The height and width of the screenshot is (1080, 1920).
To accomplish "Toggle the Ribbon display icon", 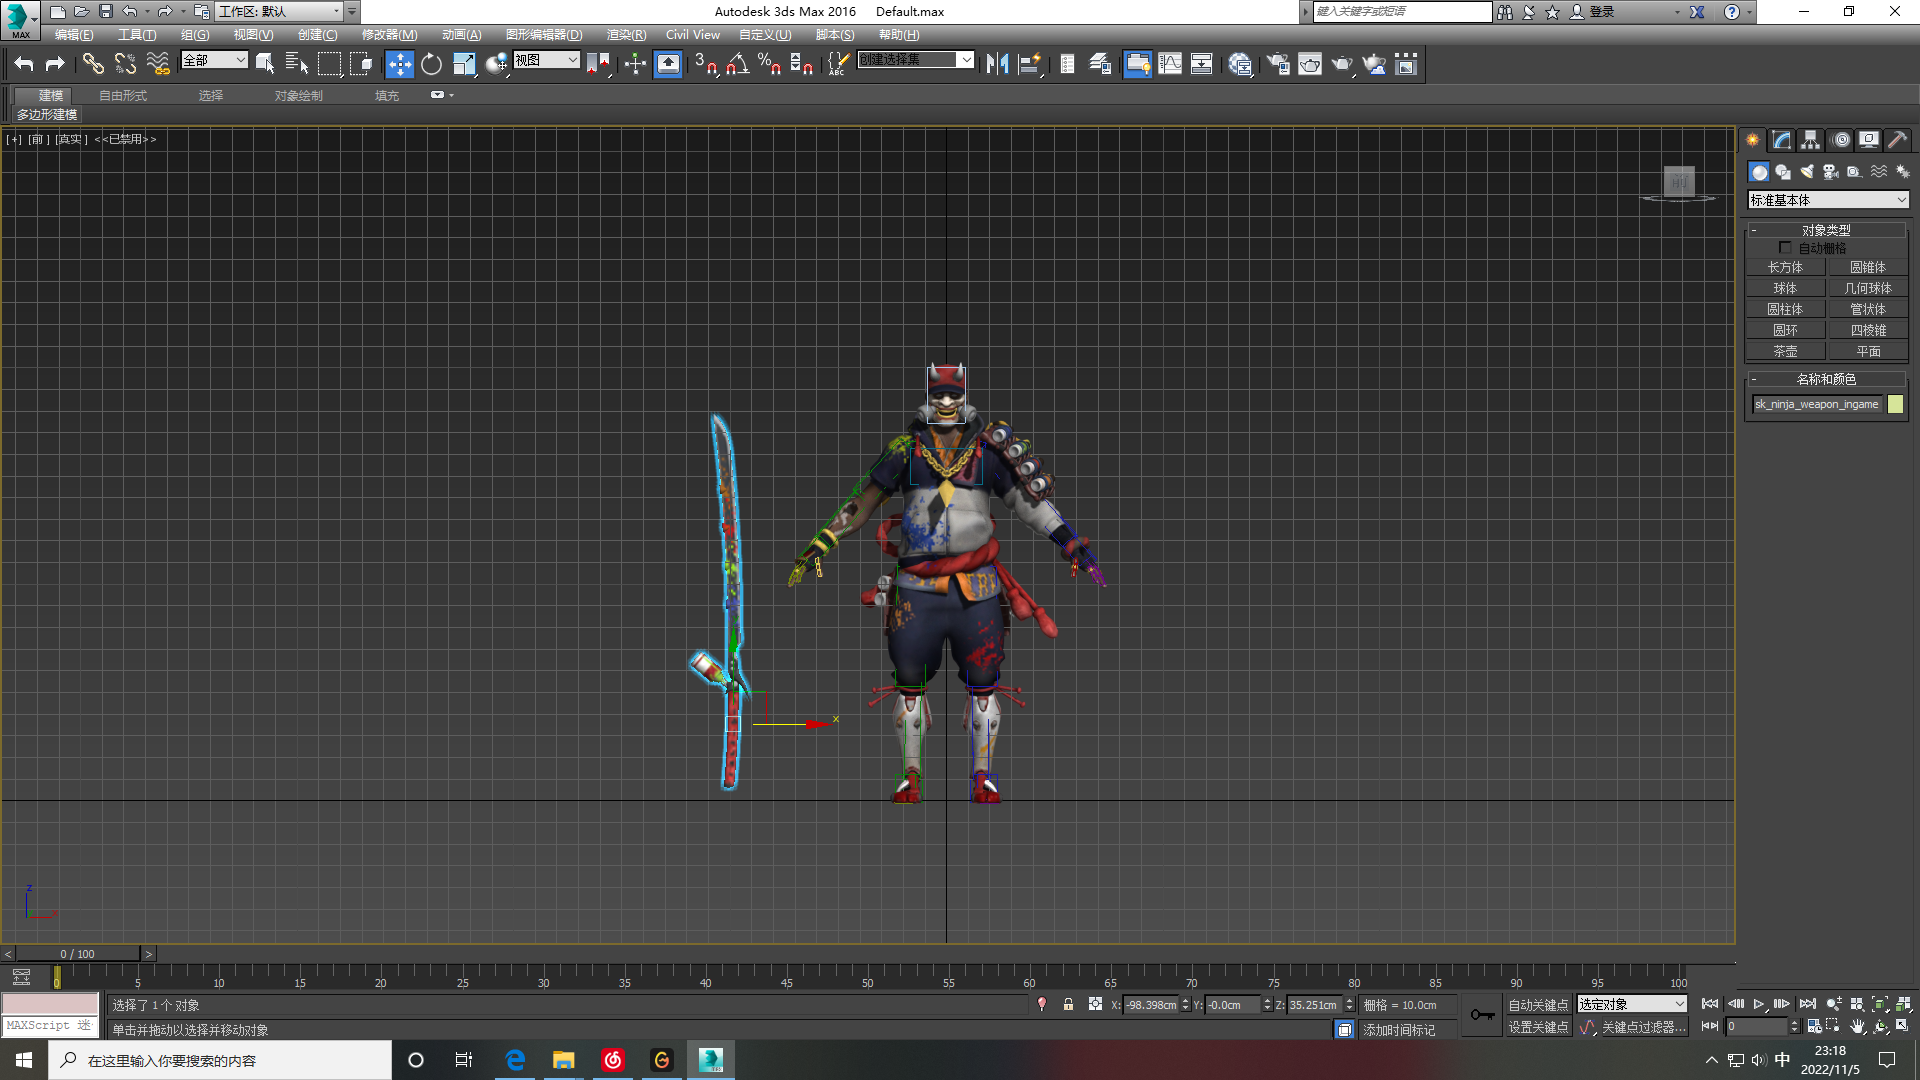I will (x=1137, y=64).
